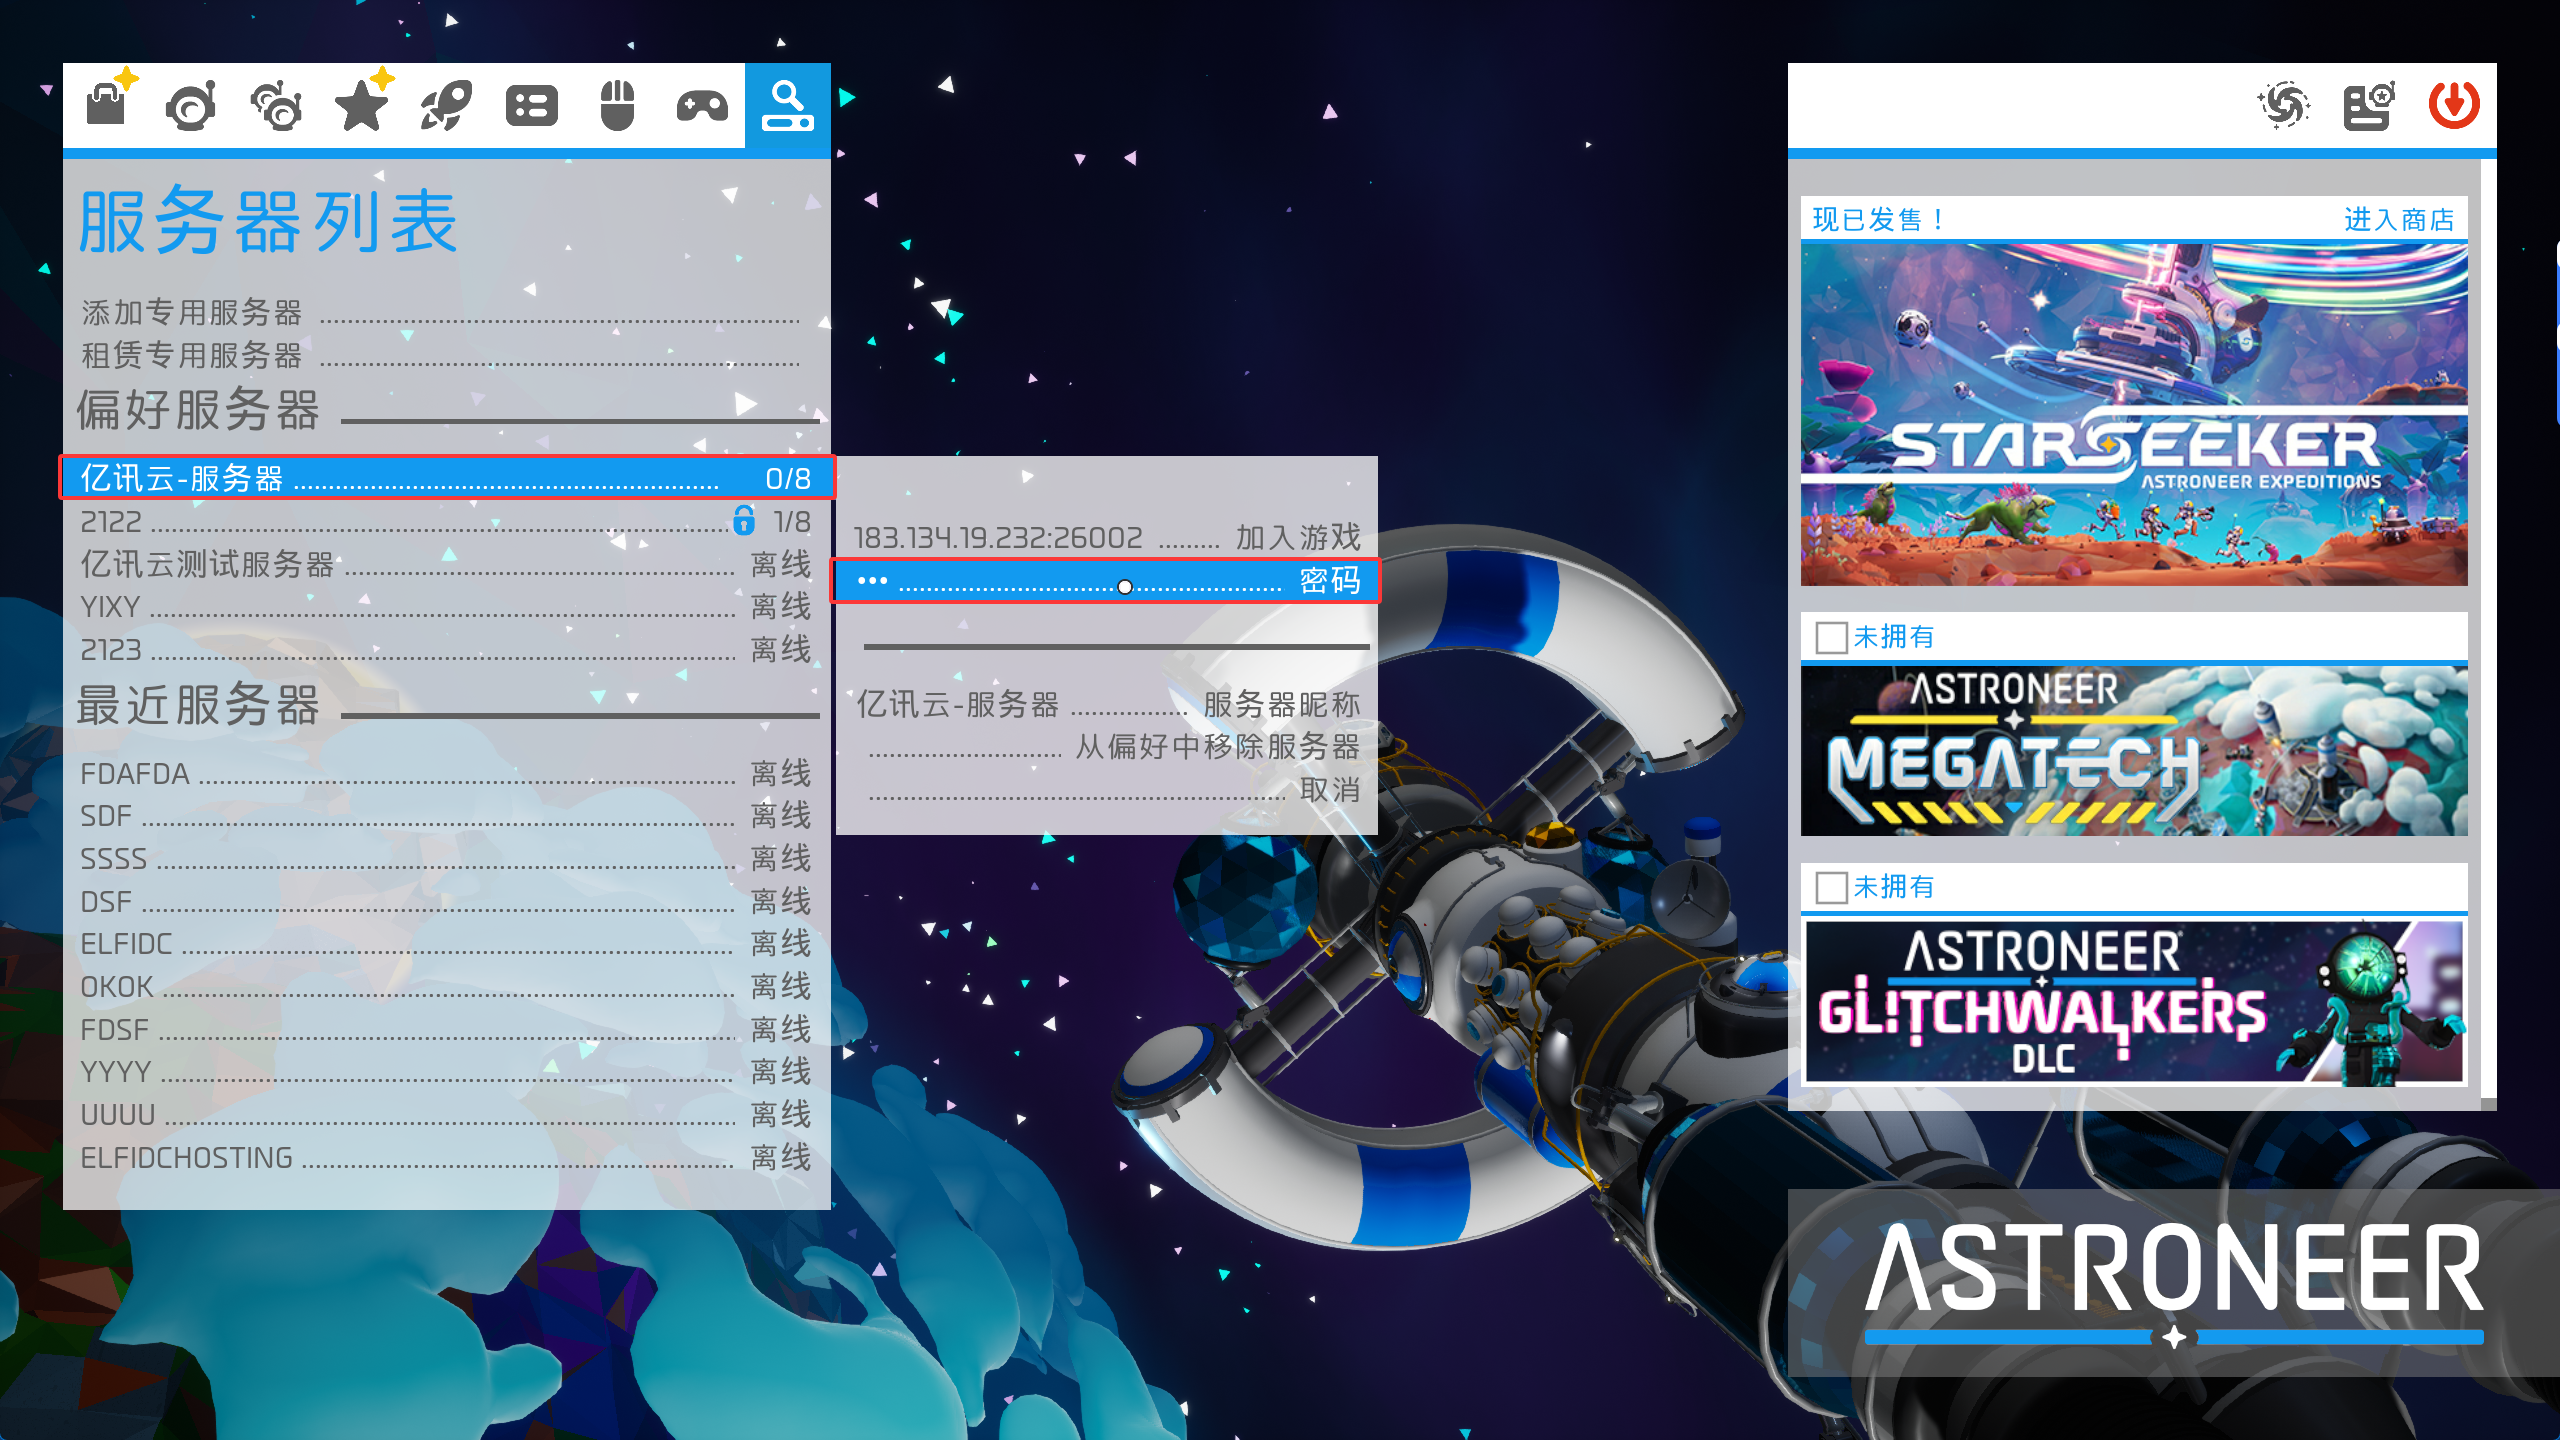
Task: Toggle the 未拥有 checkbox above MEGATECH
Action: click(1831, 637)
